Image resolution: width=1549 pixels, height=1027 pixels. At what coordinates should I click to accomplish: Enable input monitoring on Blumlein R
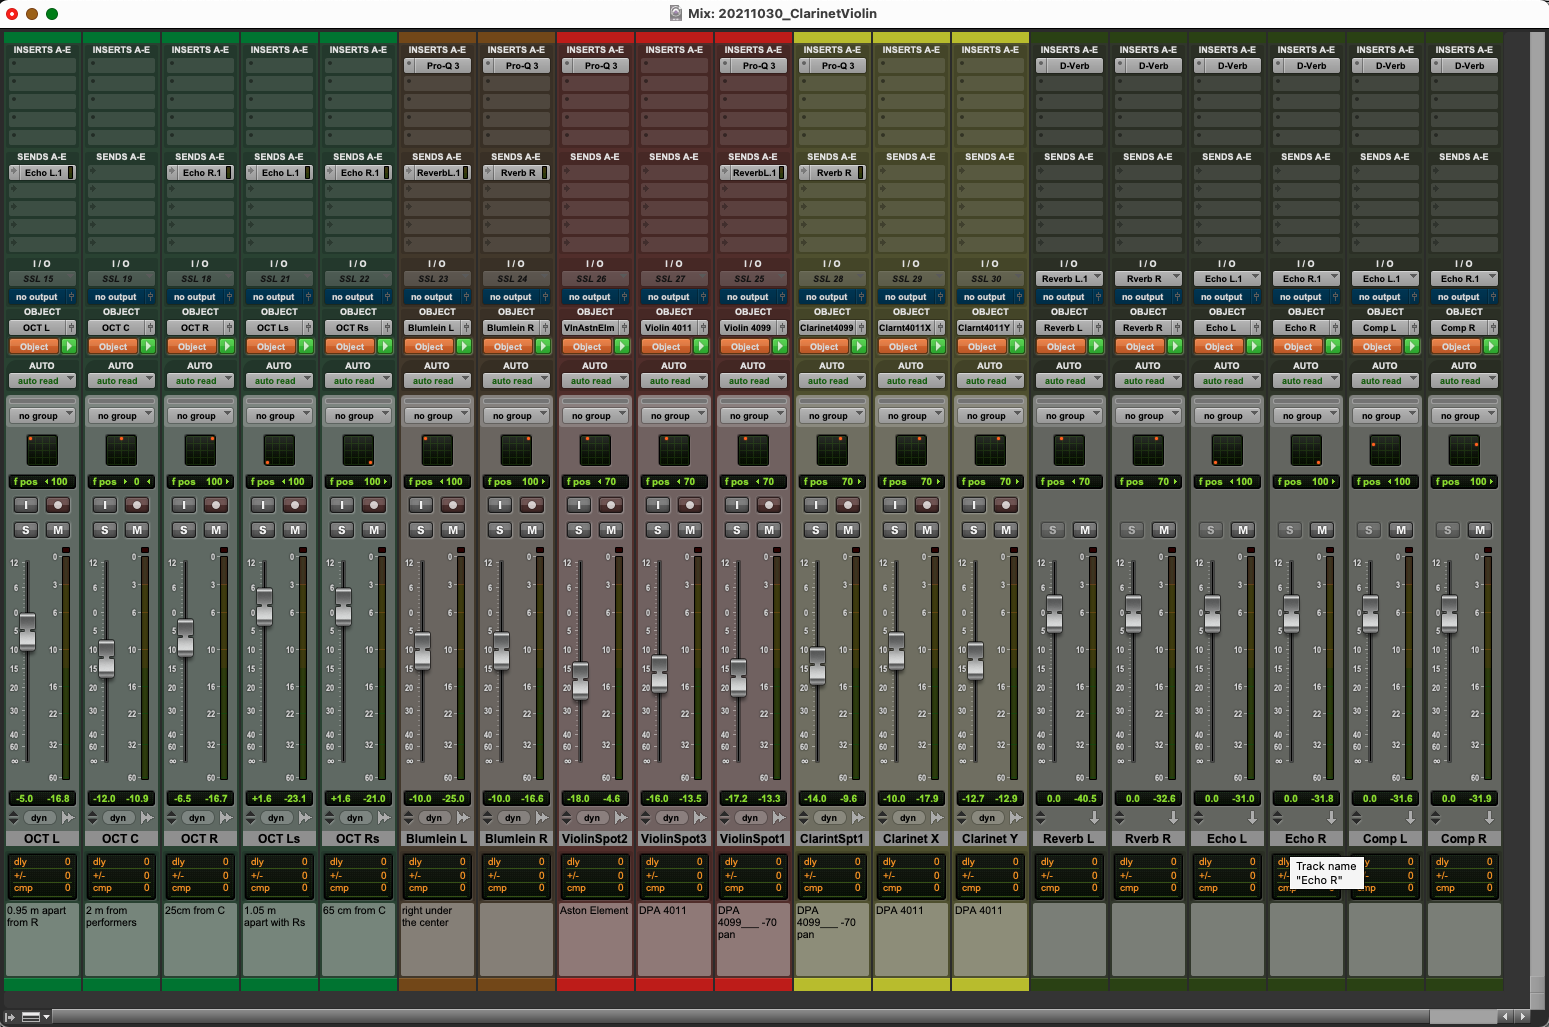[500, 505]
